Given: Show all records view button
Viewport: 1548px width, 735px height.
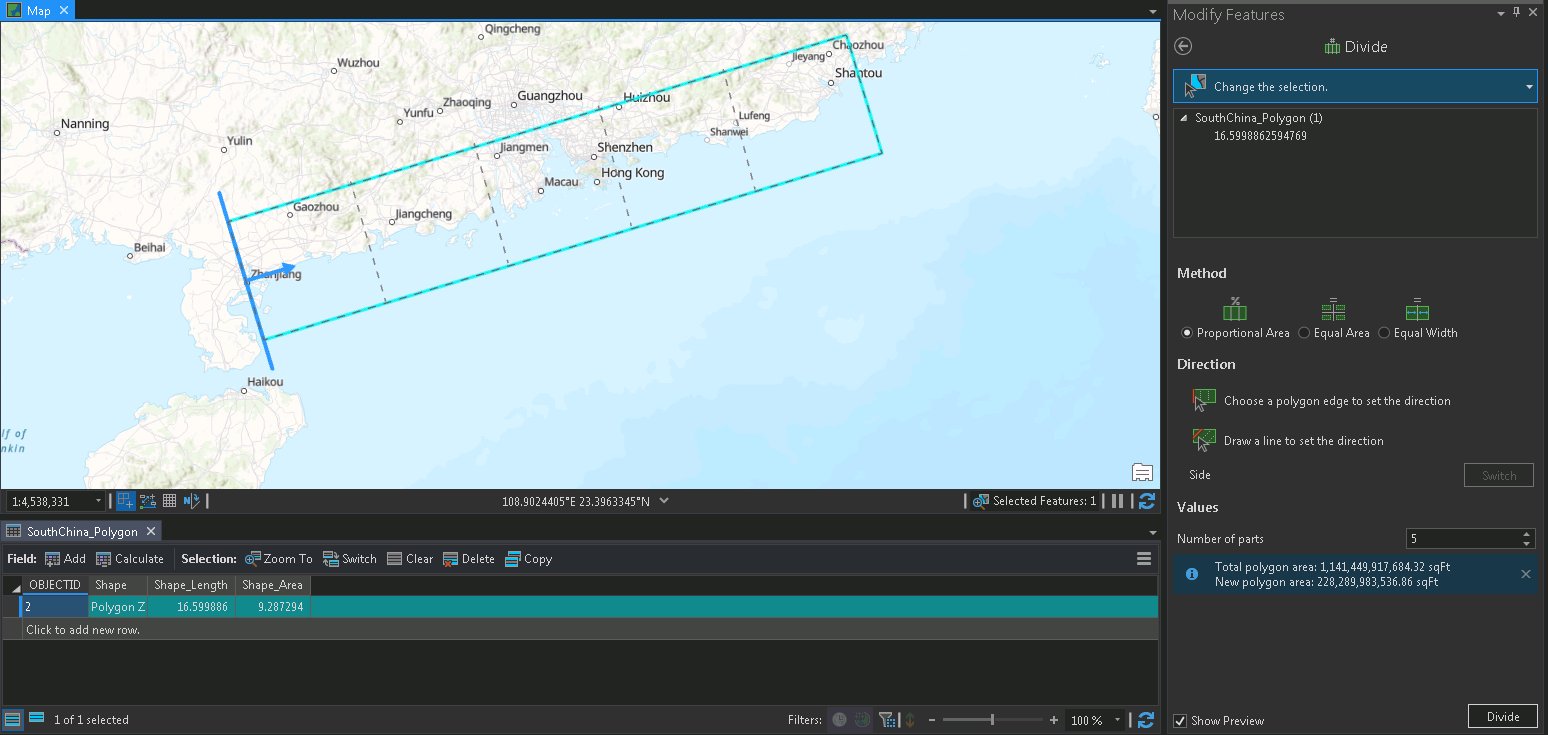Looking at the screenshot, I should tap(13, 719).
